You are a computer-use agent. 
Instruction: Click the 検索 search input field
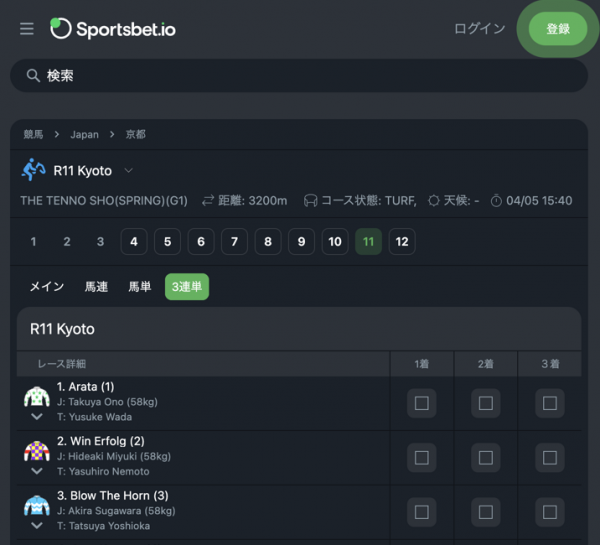pos(299,75)
